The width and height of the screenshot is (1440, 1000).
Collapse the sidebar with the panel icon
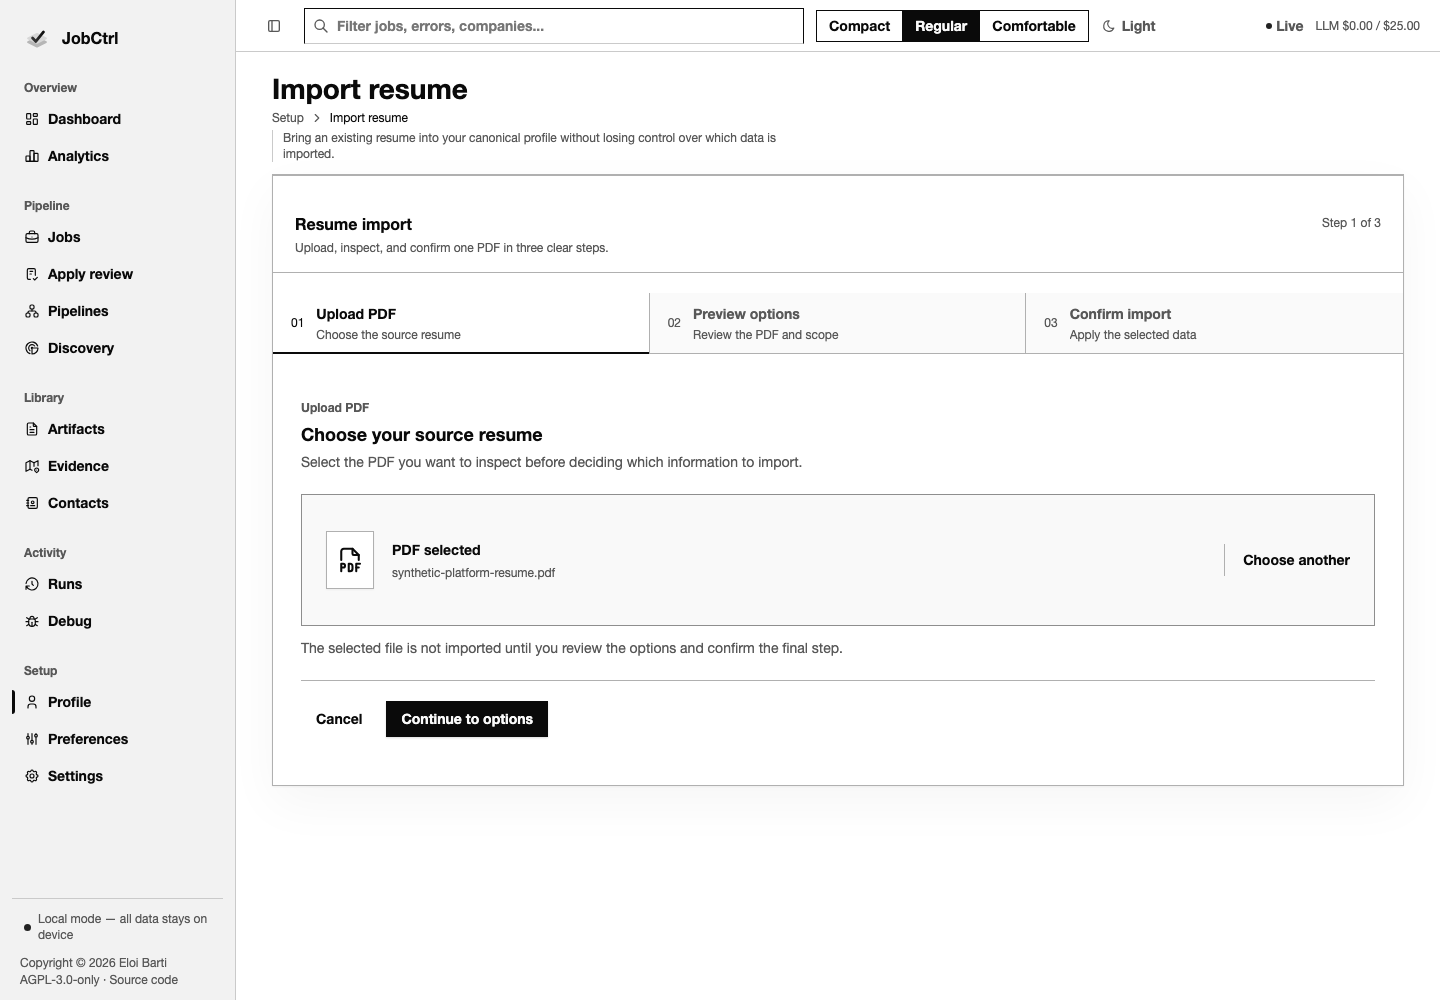(x=274, y=26)
